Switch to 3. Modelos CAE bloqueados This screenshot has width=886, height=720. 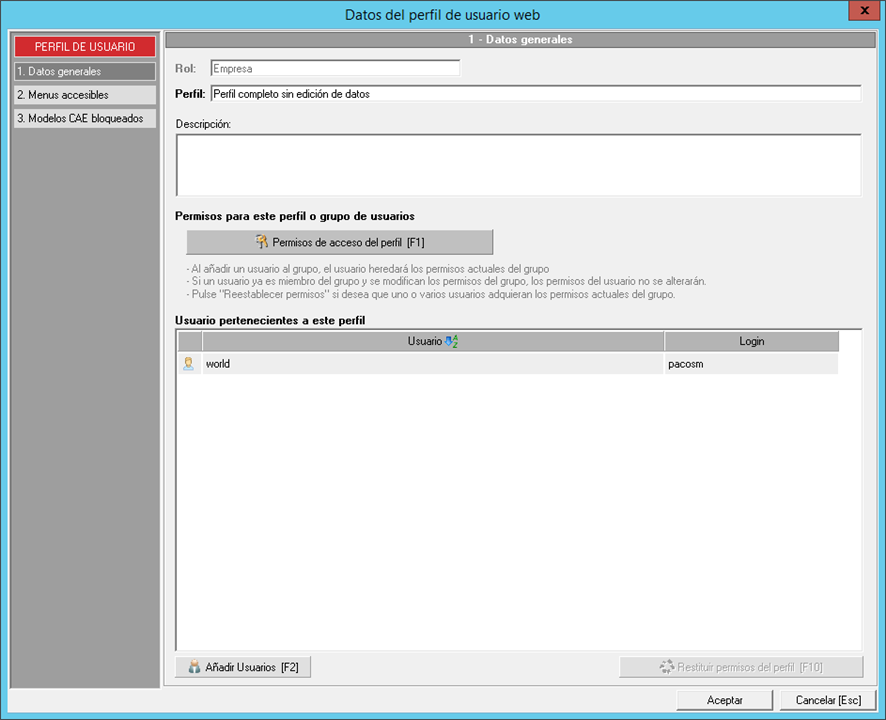[85, 118]
